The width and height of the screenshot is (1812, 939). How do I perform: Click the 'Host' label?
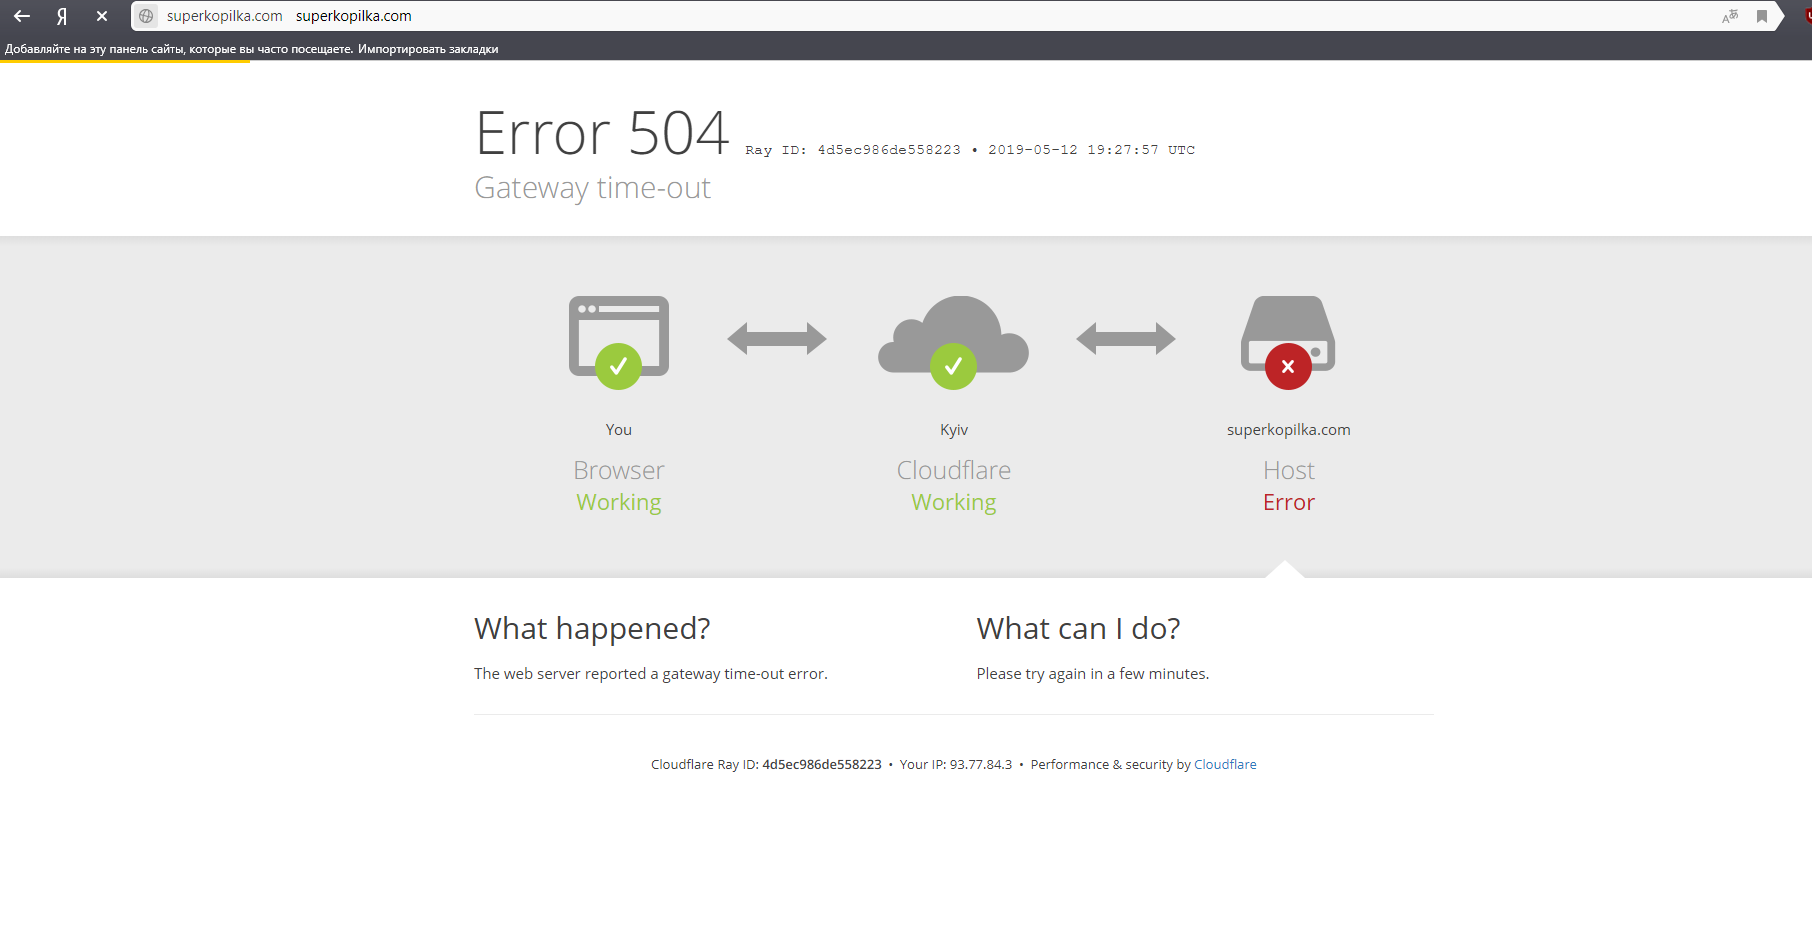pos(1289,470)
